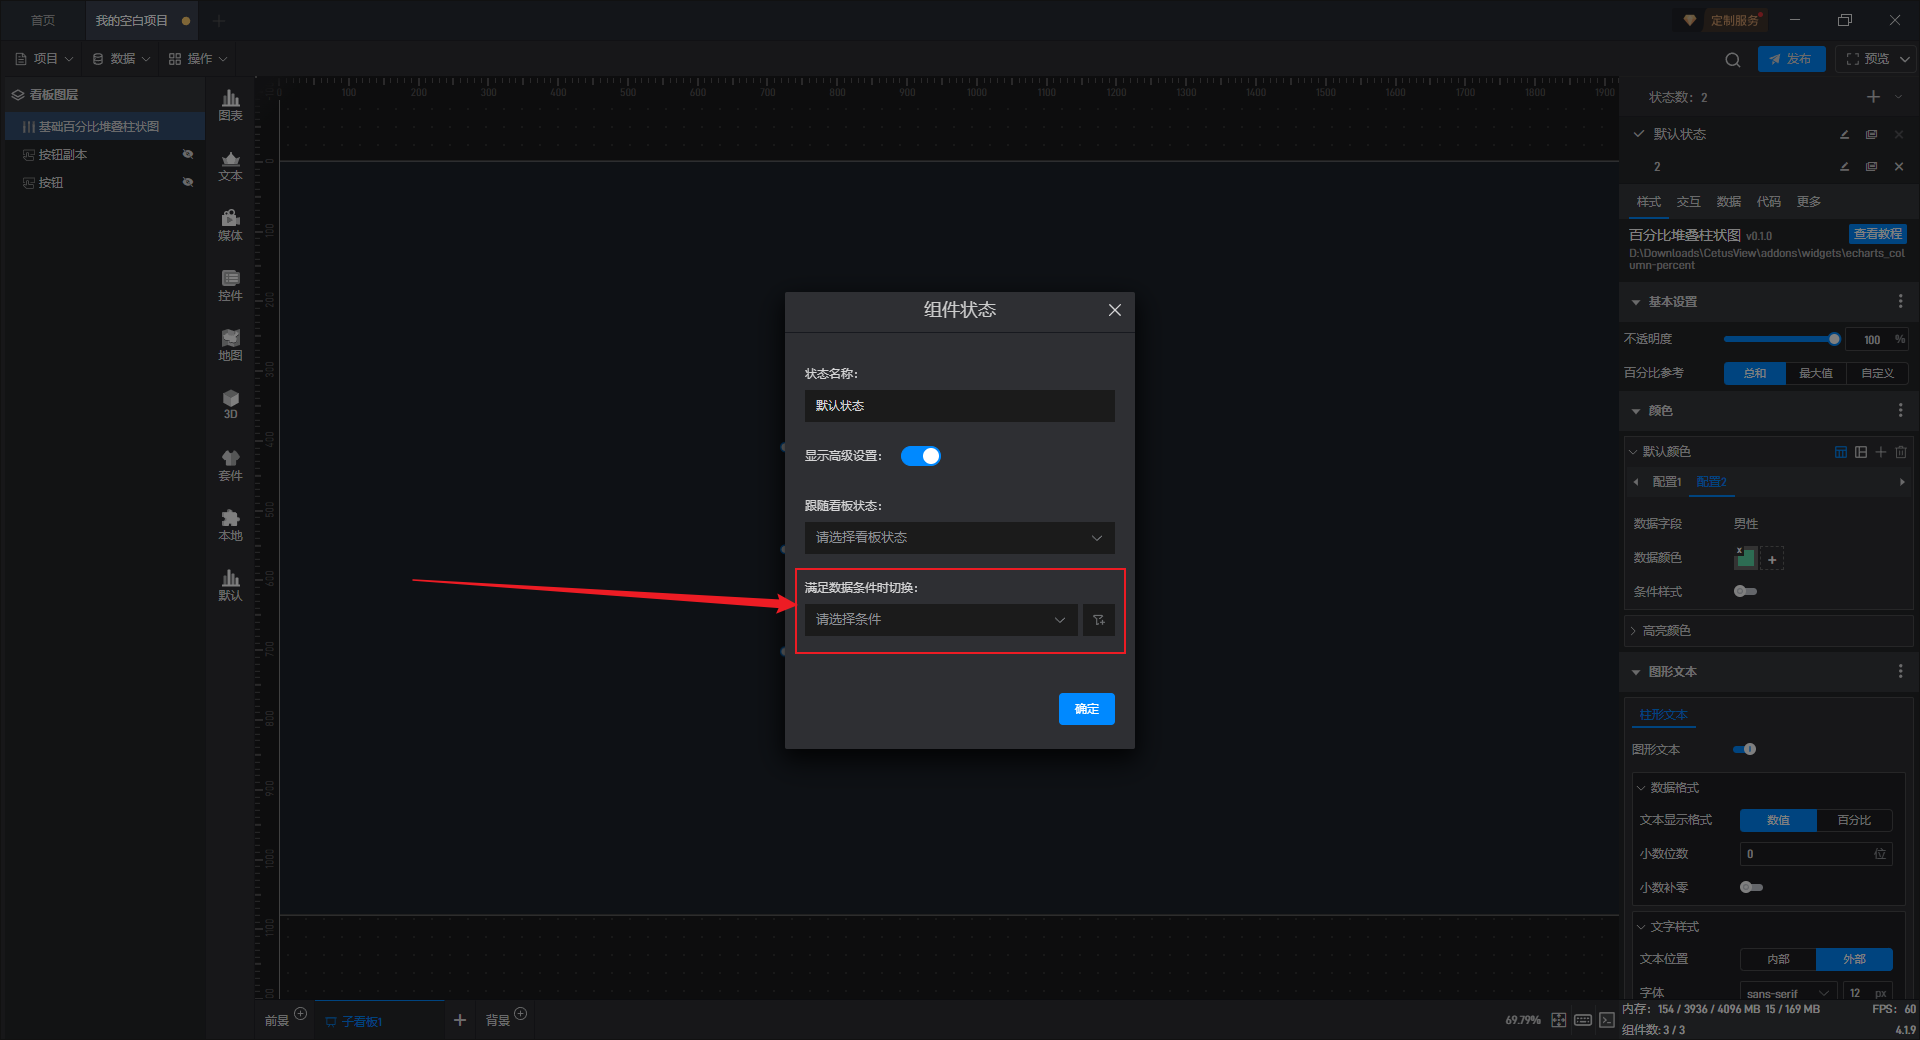Open the 套件 kit components panel

[x=230, y=465]
